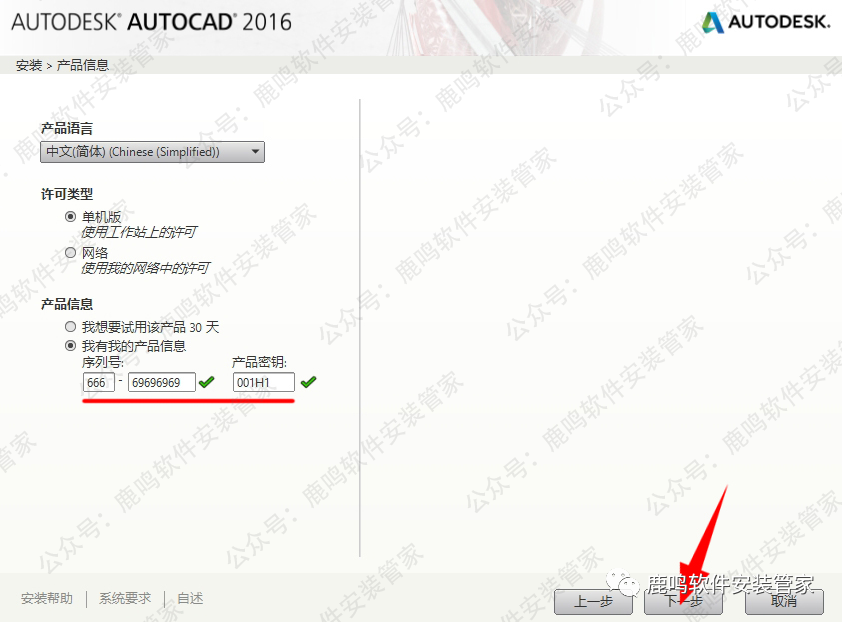Viewport: 842px width, 622px height.
Task: Click the green checkmark beside serial number
Action: click(206, 382)
